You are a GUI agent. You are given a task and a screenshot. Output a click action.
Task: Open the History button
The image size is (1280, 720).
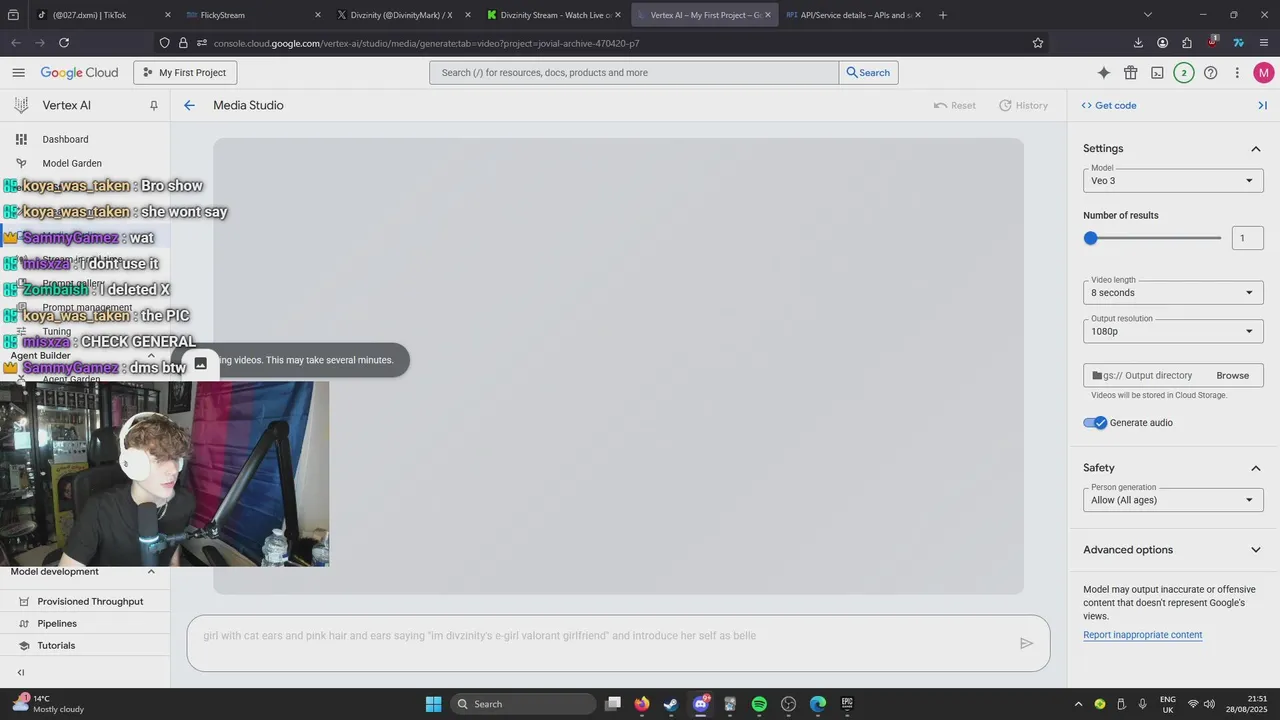pos(1024,105)
